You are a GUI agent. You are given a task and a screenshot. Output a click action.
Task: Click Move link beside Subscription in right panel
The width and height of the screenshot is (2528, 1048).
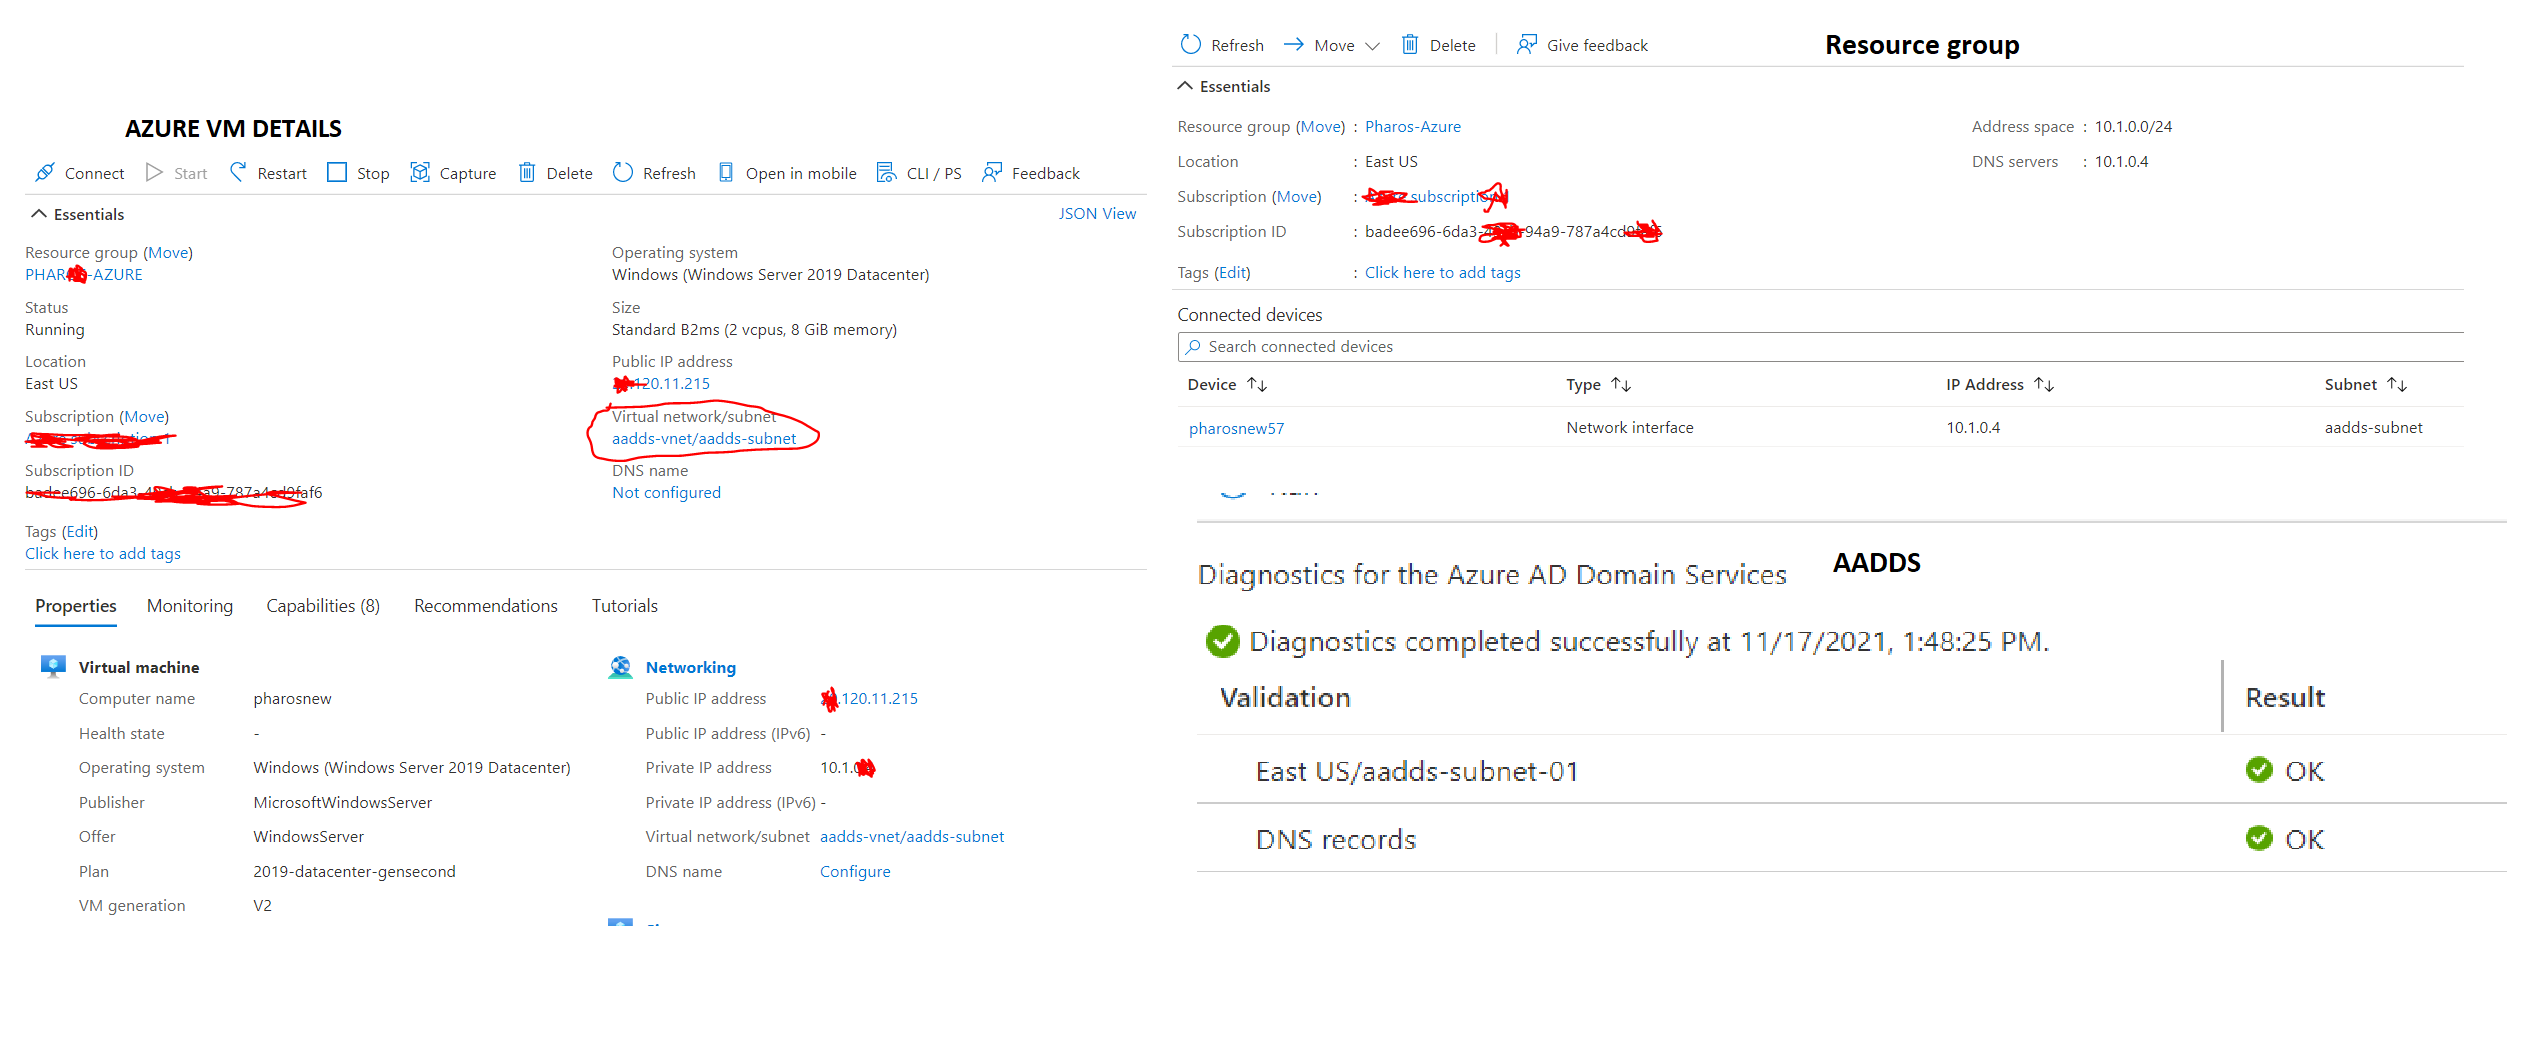1297,197
